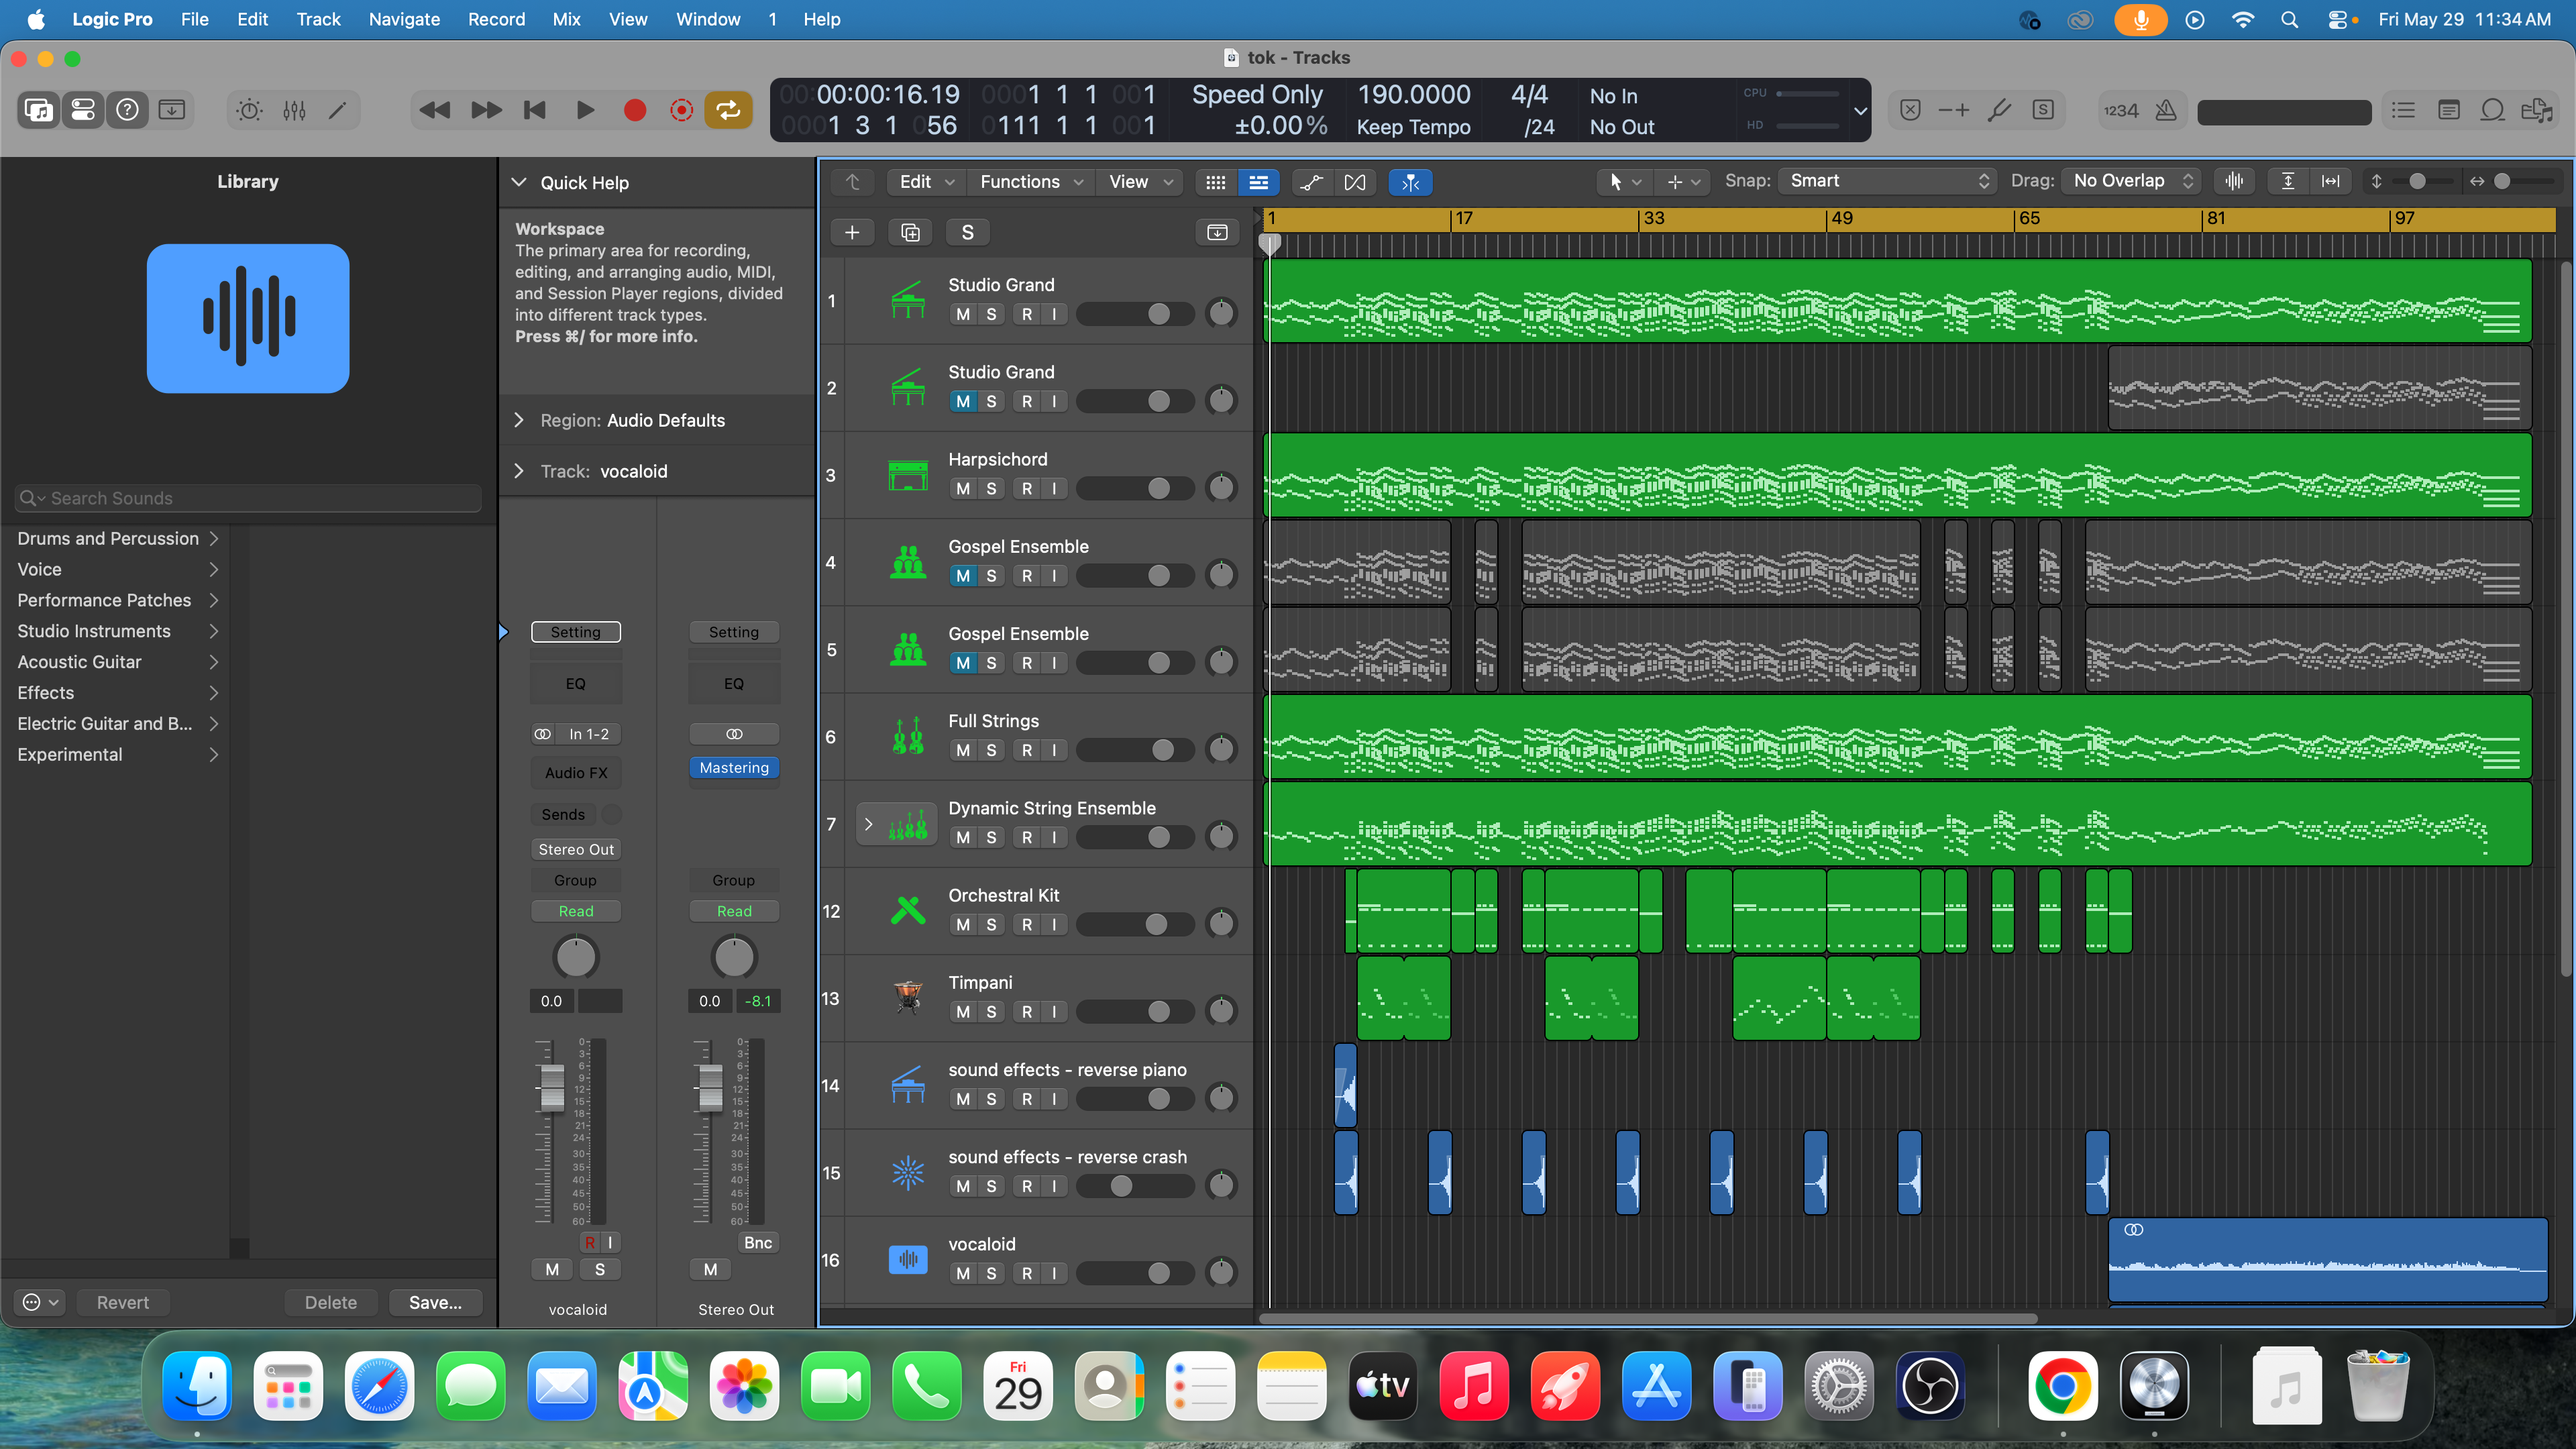Open the Track menu in menu bar

(x=318, y=19)
